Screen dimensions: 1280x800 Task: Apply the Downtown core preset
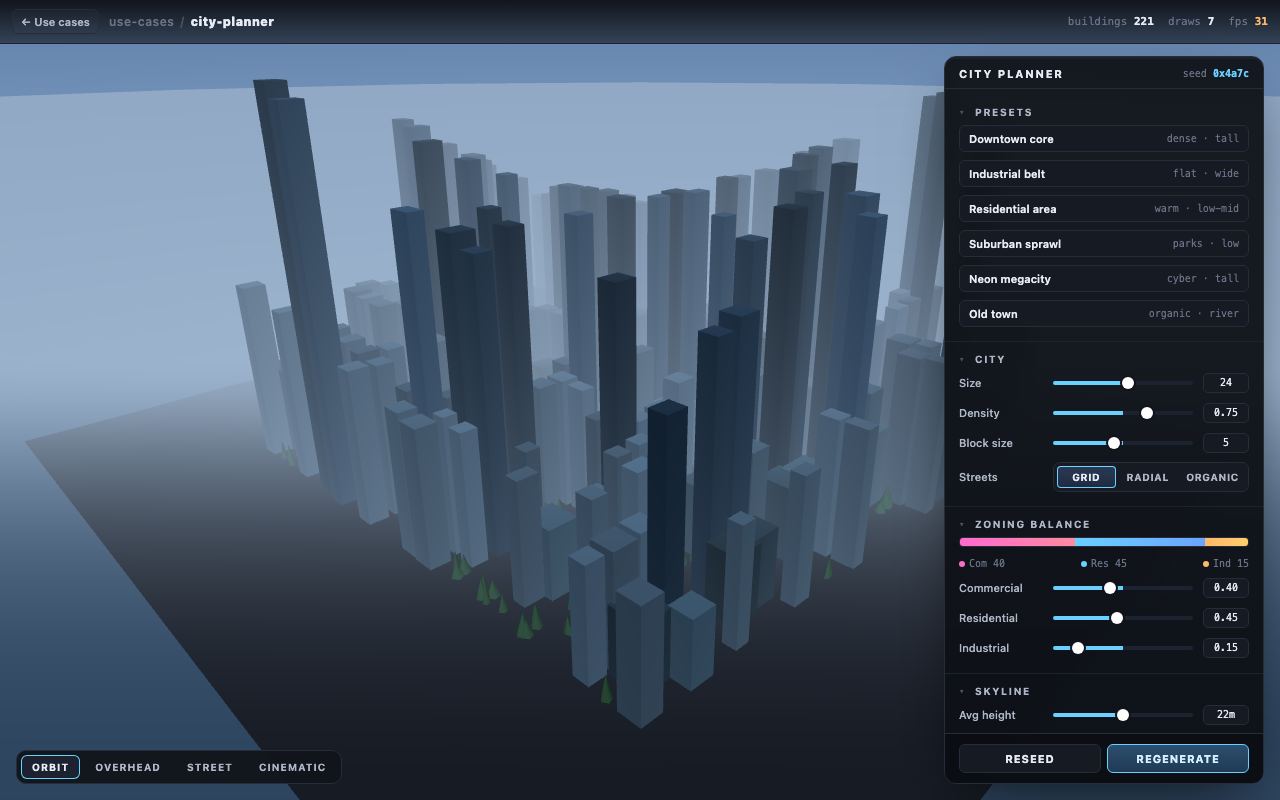[x=1104, y=139]
